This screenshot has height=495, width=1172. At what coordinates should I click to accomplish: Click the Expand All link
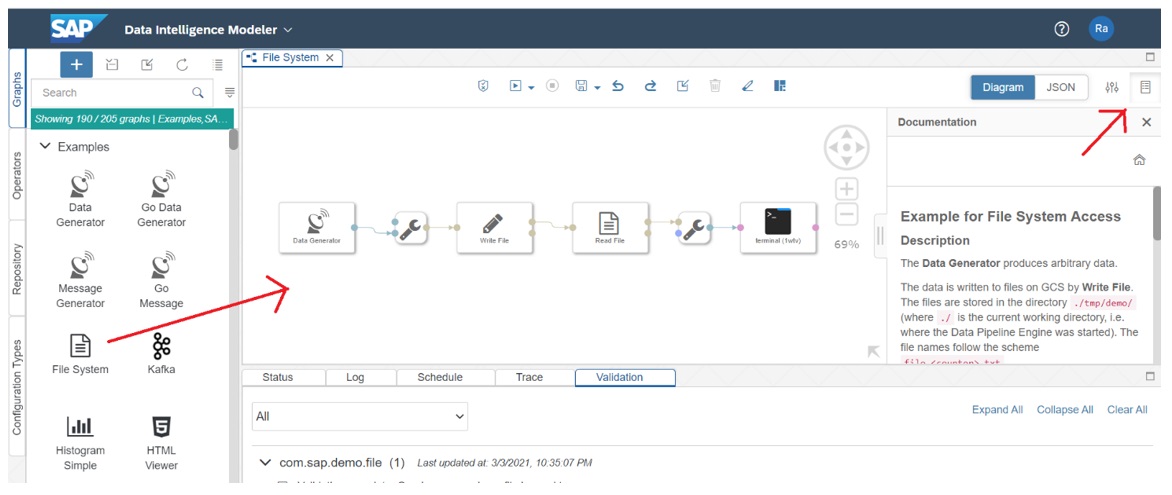[996, 410]
